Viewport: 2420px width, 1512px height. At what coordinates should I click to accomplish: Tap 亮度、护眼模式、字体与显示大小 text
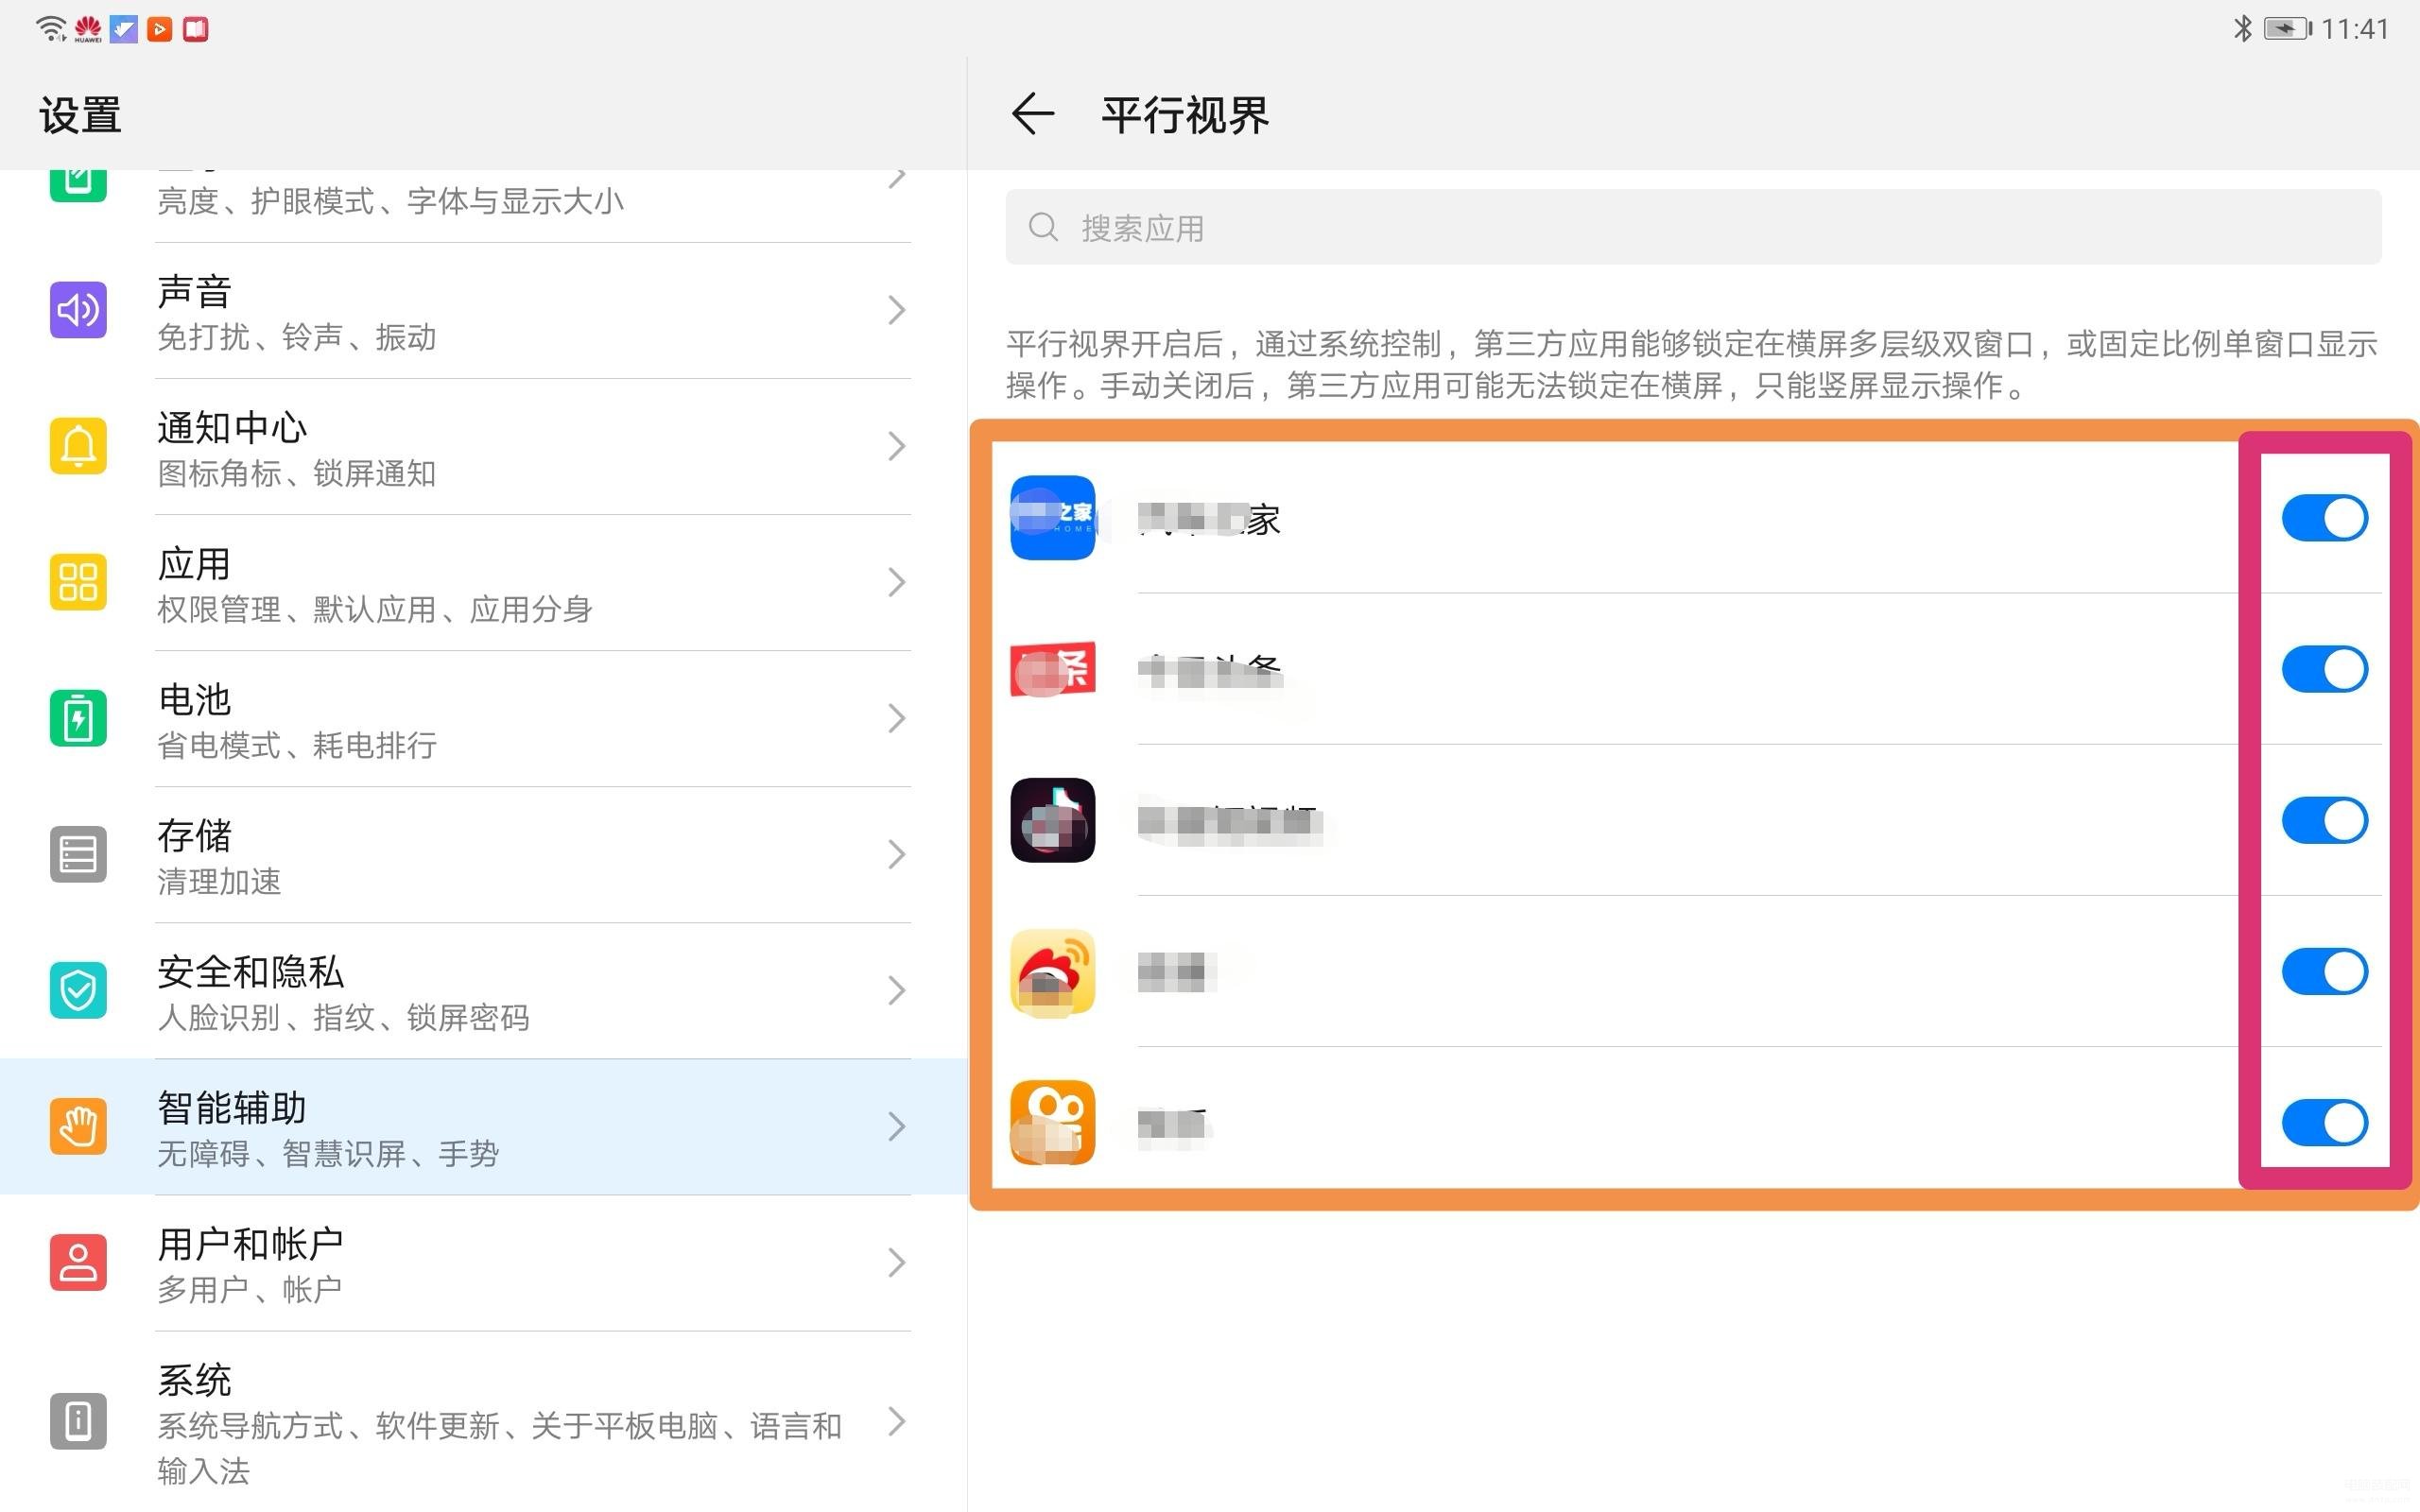(390, 201)
